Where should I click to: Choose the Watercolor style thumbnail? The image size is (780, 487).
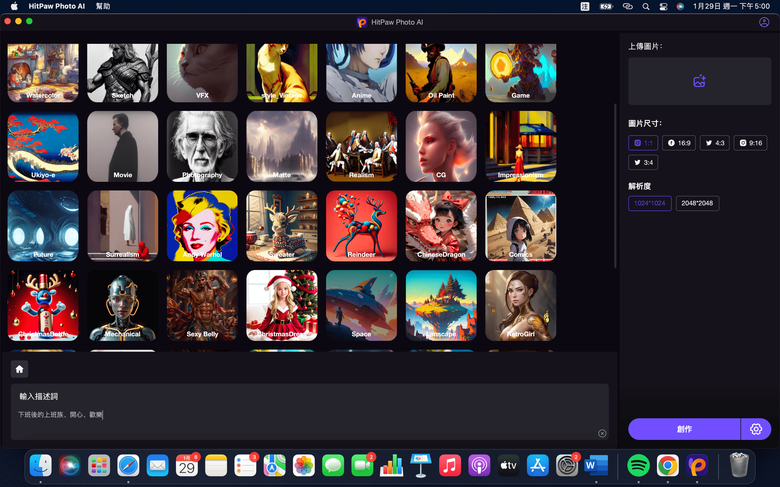[x=43, y=73]
